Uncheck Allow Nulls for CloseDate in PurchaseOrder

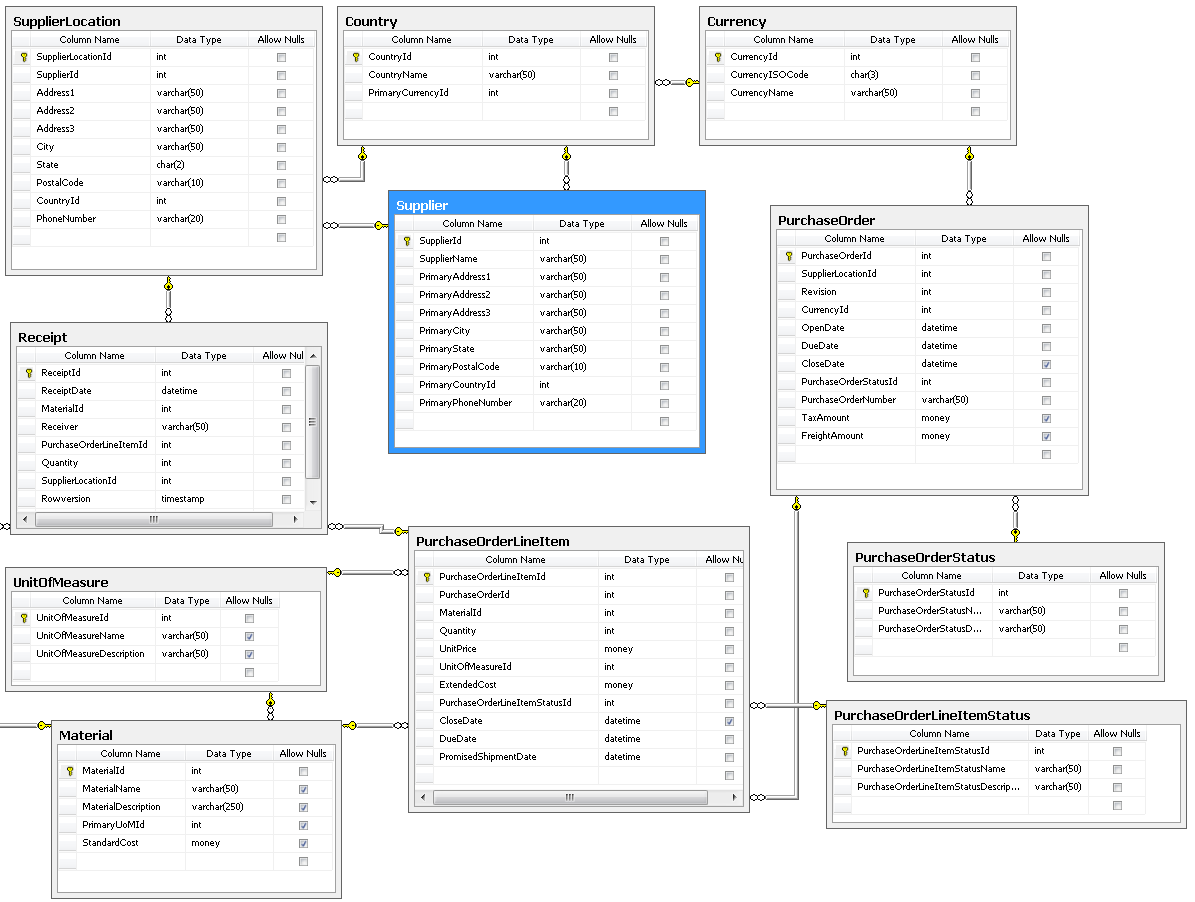[x=1046, y=363]
